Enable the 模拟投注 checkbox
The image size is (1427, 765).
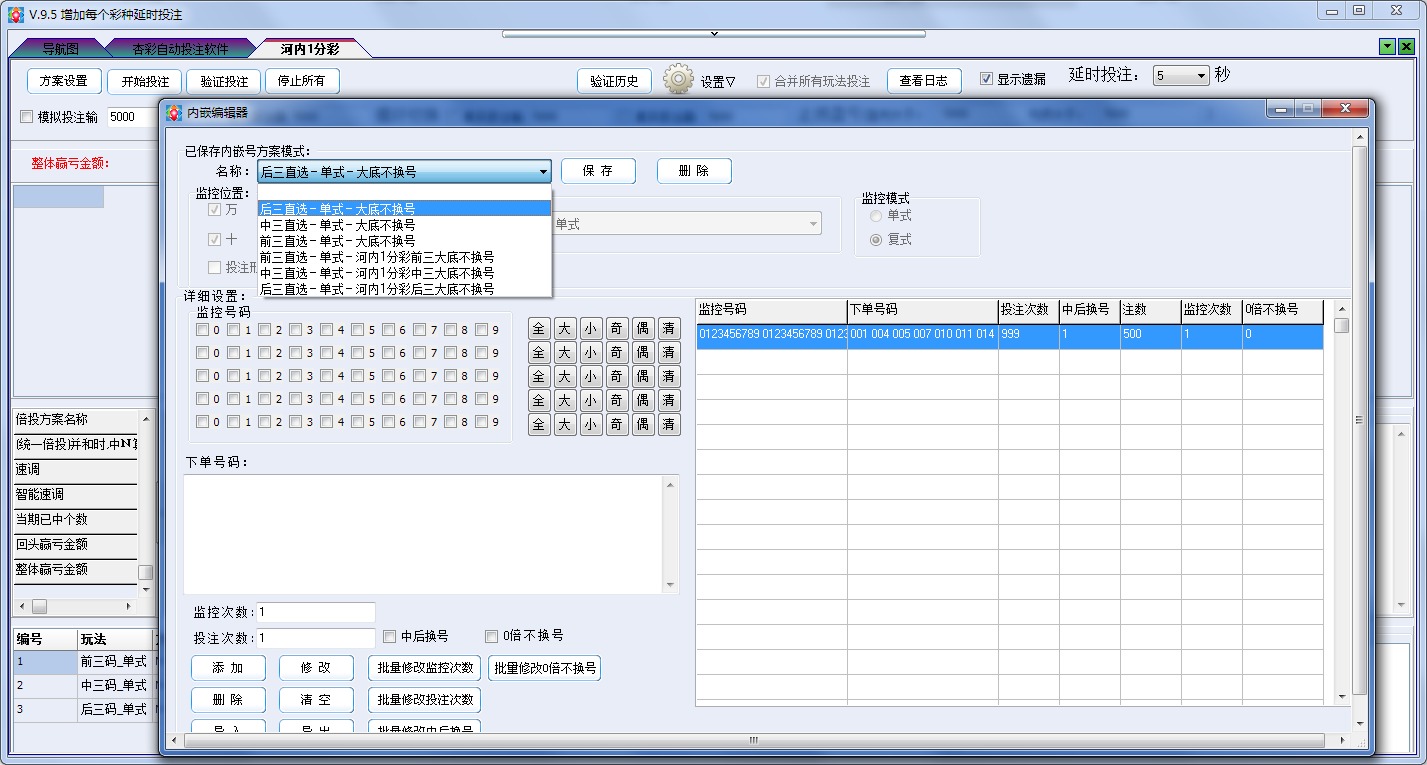pos(27,117)
